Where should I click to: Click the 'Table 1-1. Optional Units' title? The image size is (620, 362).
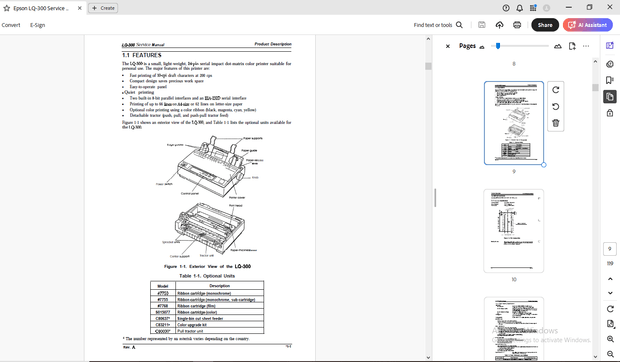207,276
